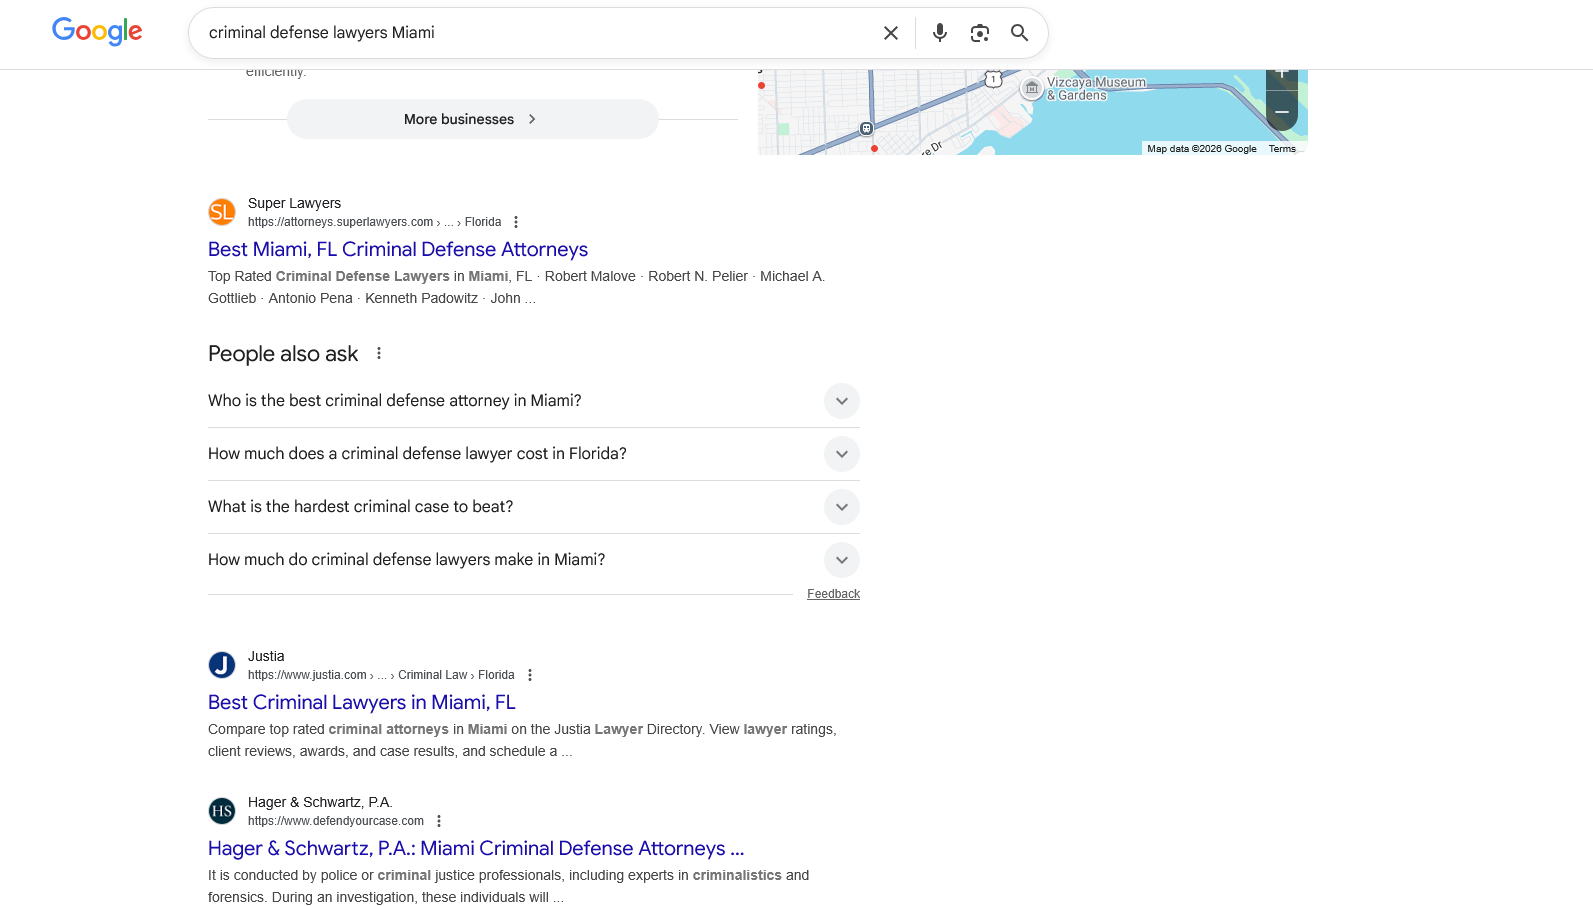Open map Terms link
Viewport: 1593px width, 906px height.
pos(1282,149)
